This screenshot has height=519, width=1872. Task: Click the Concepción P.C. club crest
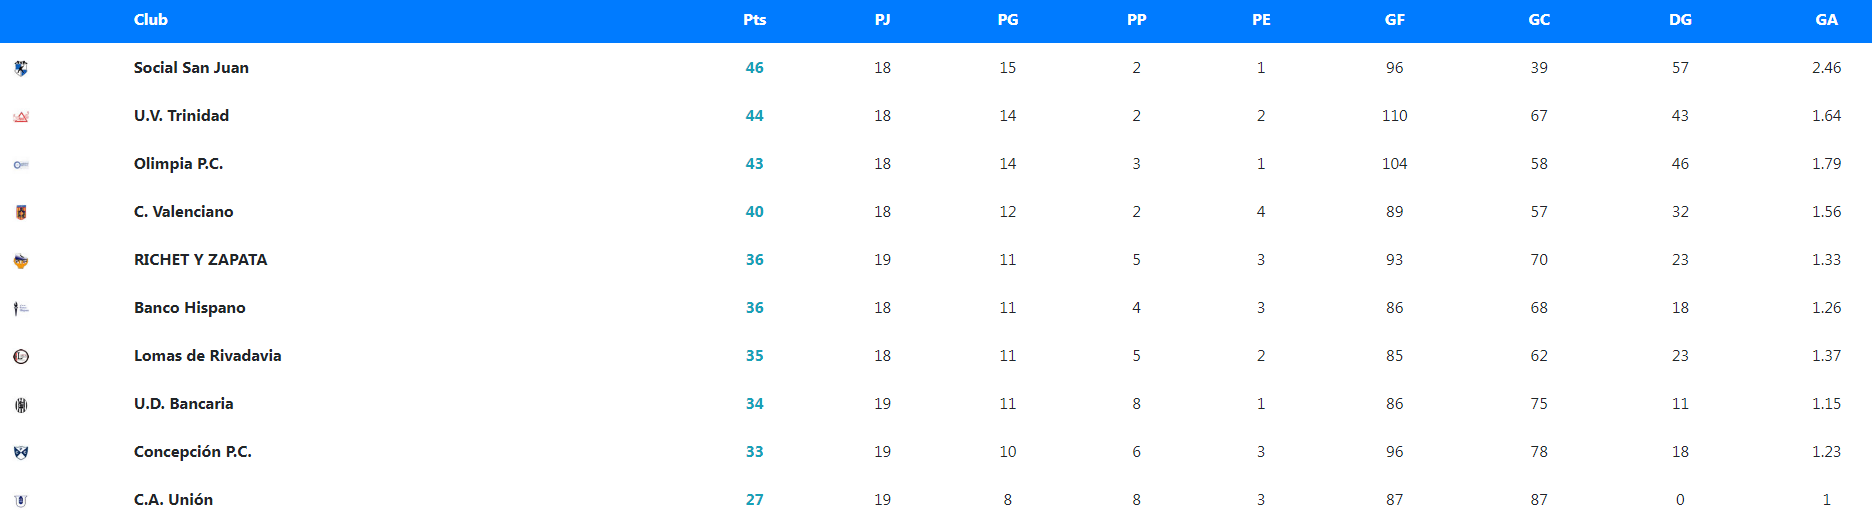[x=21, y=452]
